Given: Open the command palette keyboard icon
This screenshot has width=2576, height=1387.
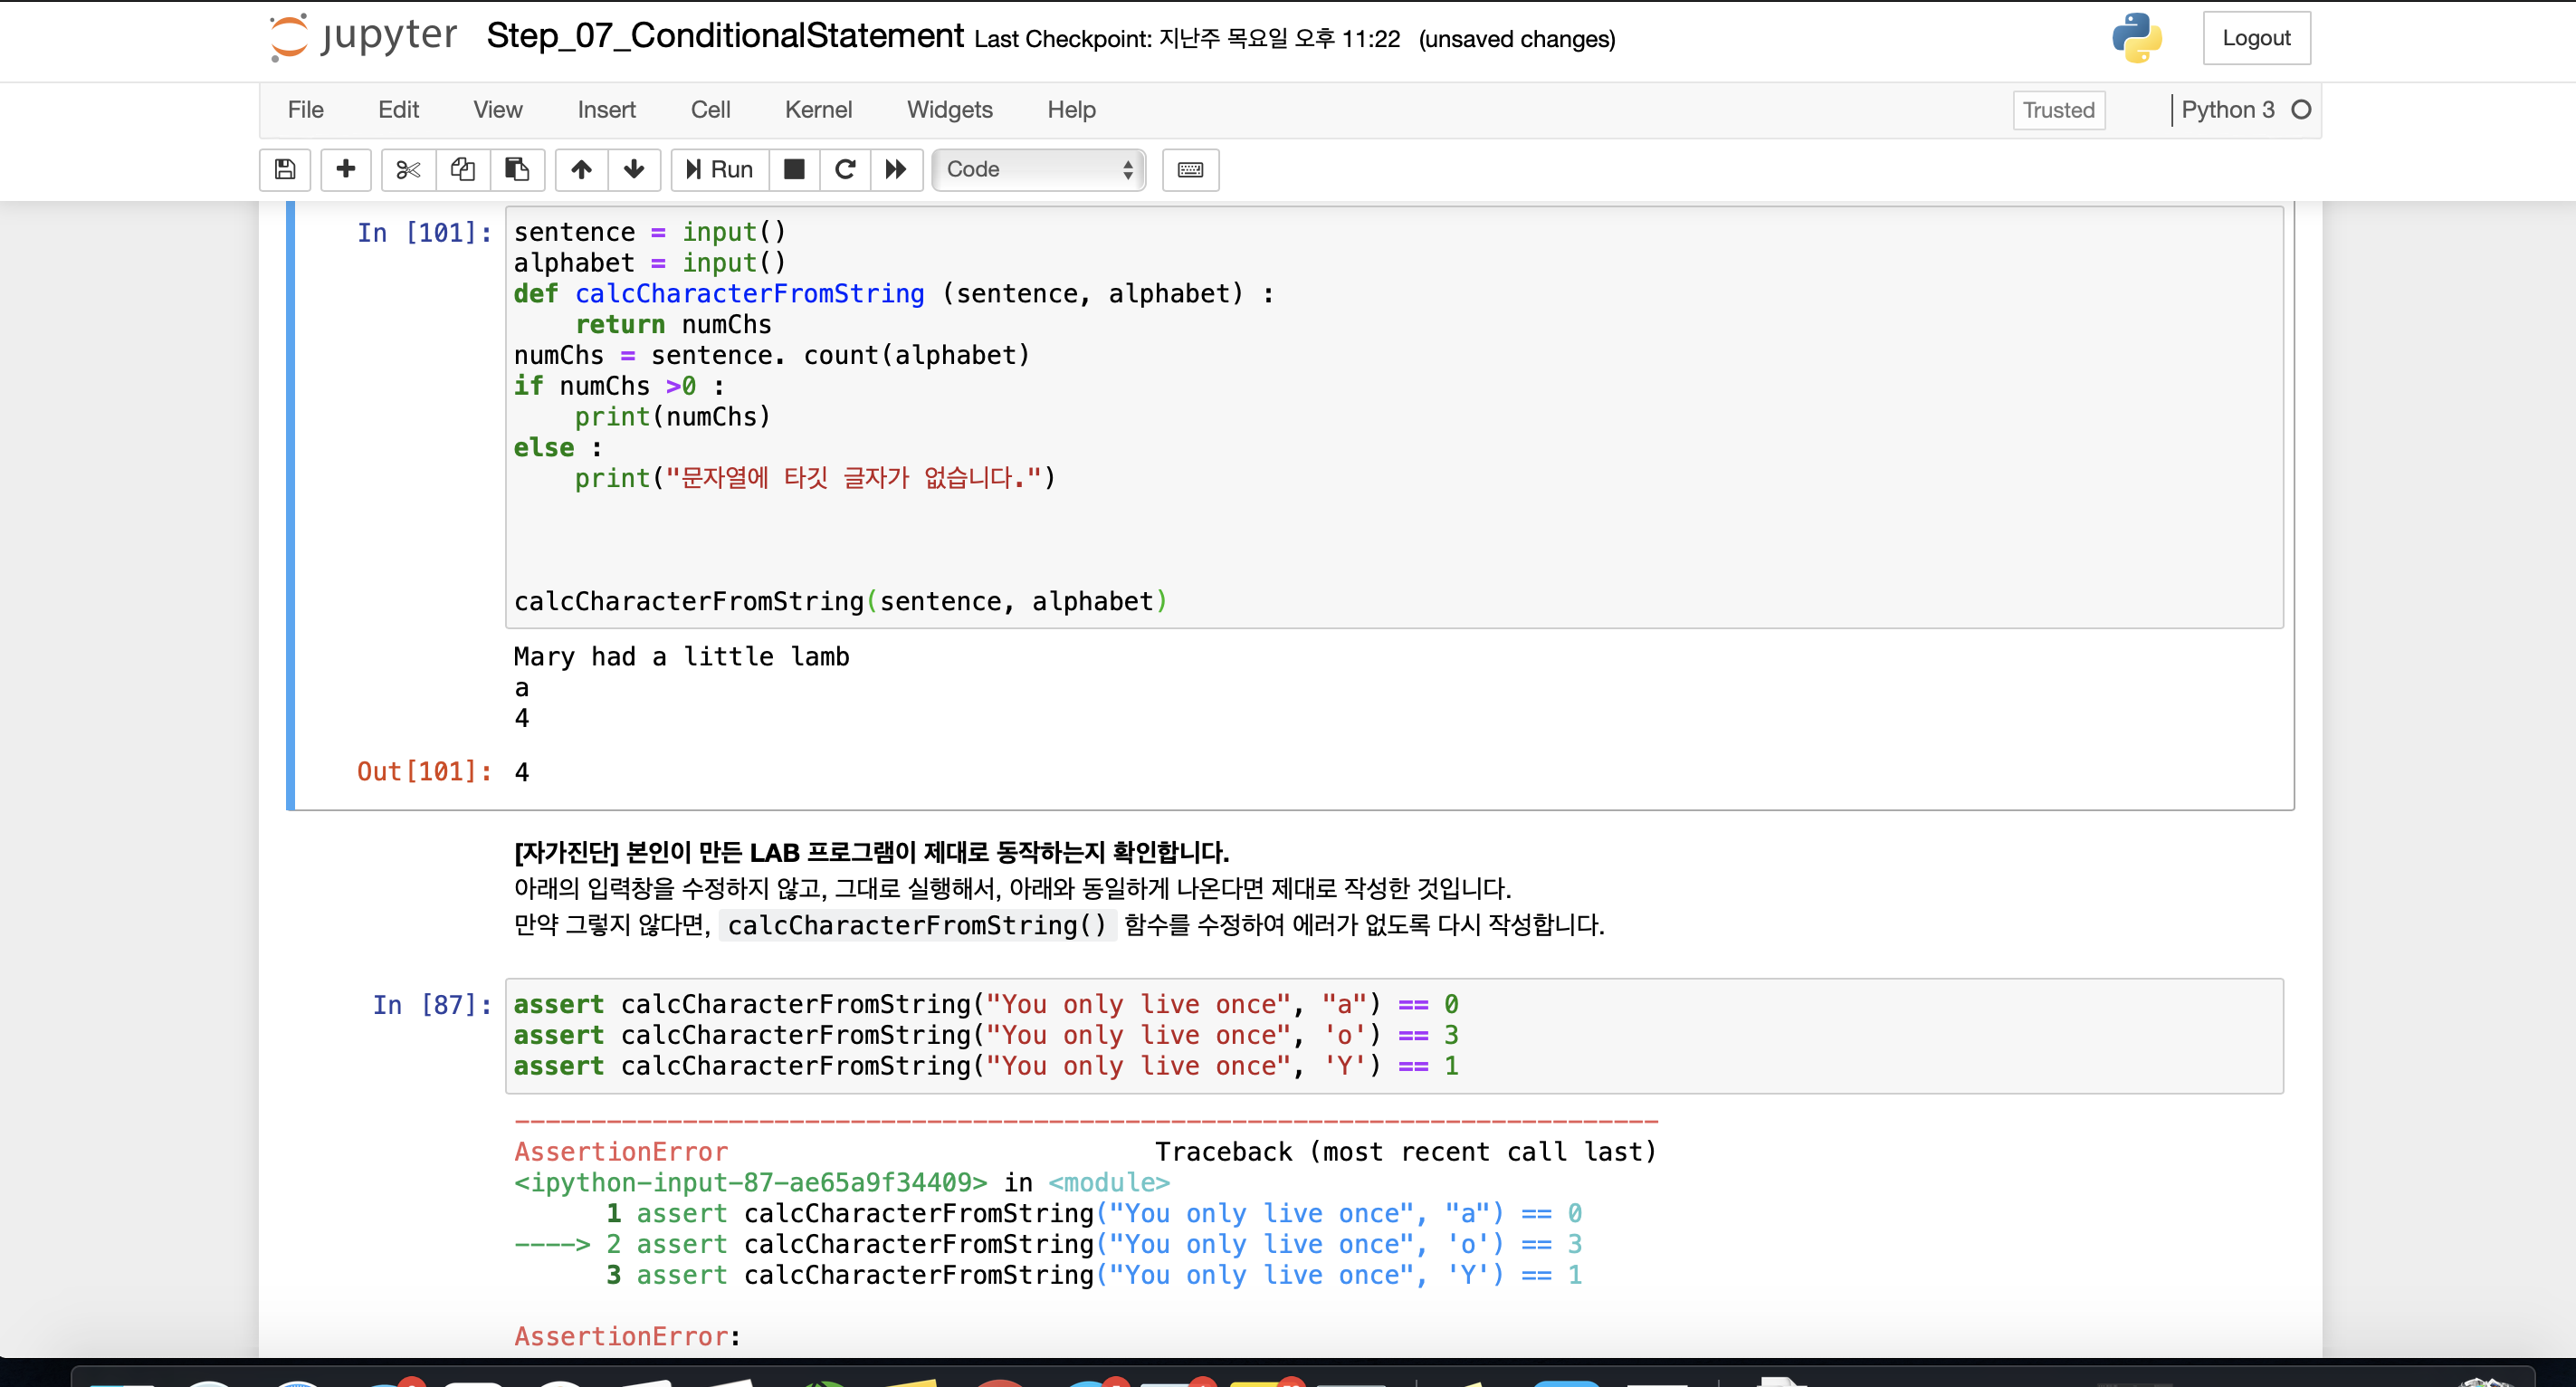Looking at the screenshot, I should click(x=1190, y=169).
